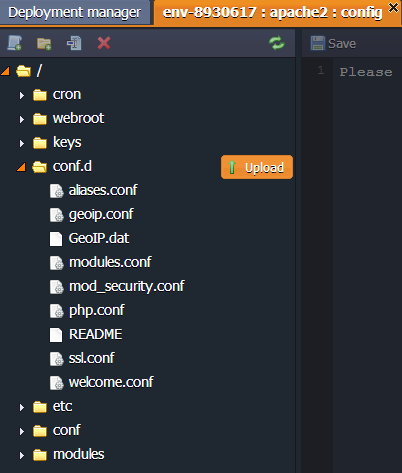The width and height of the screenshot is (402, 473).
Task: Collapse the root folder tree
Action: 5,71
